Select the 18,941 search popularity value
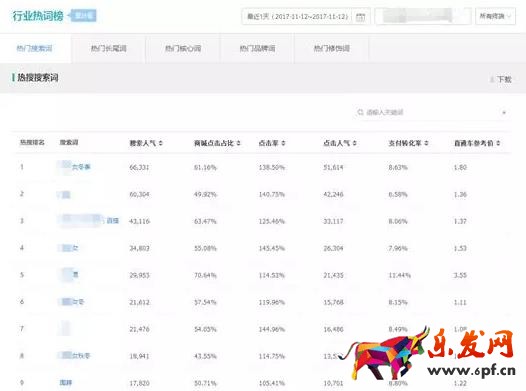This screenshot has height=391, width=526. pos(139,356)
